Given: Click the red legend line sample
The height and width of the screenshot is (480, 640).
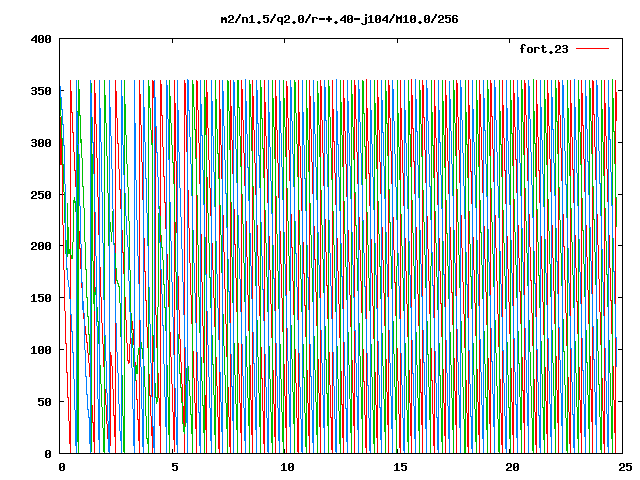Looking at the screenshot, I should 592,49.
